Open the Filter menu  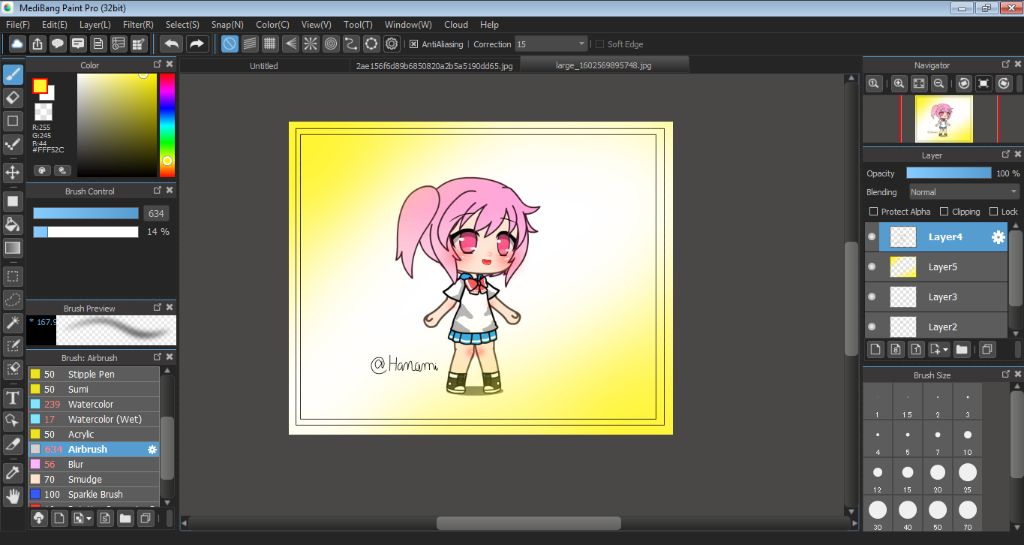(x=138, y=24)
